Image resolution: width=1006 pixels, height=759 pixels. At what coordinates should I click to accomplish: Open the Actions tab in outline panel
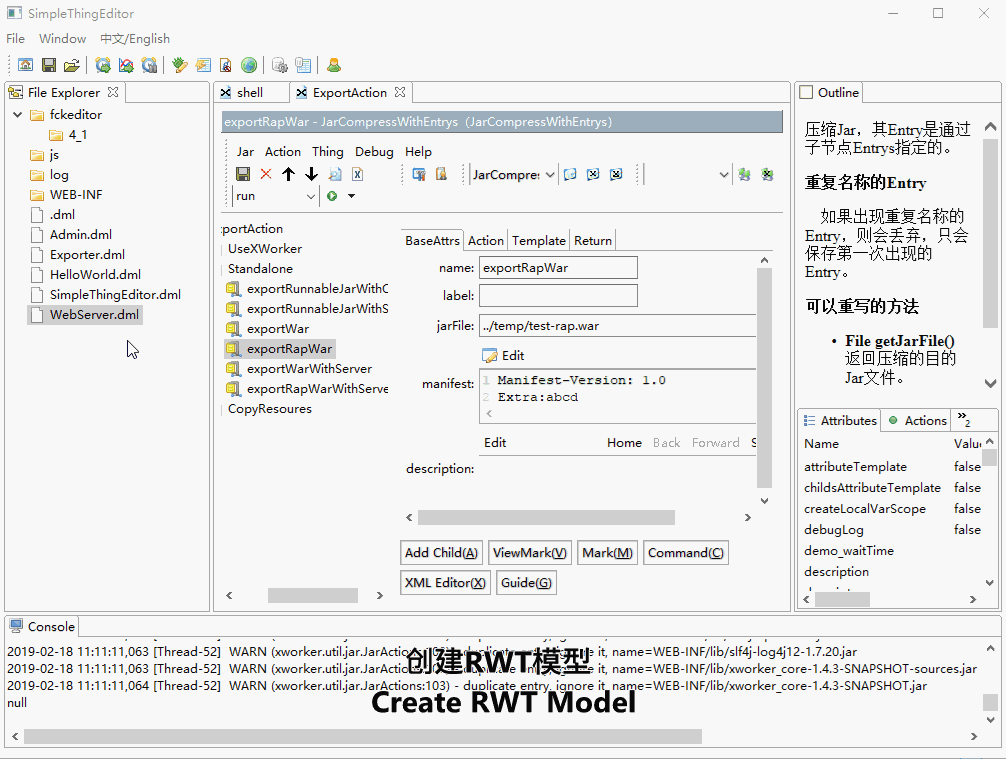(917, 420)
